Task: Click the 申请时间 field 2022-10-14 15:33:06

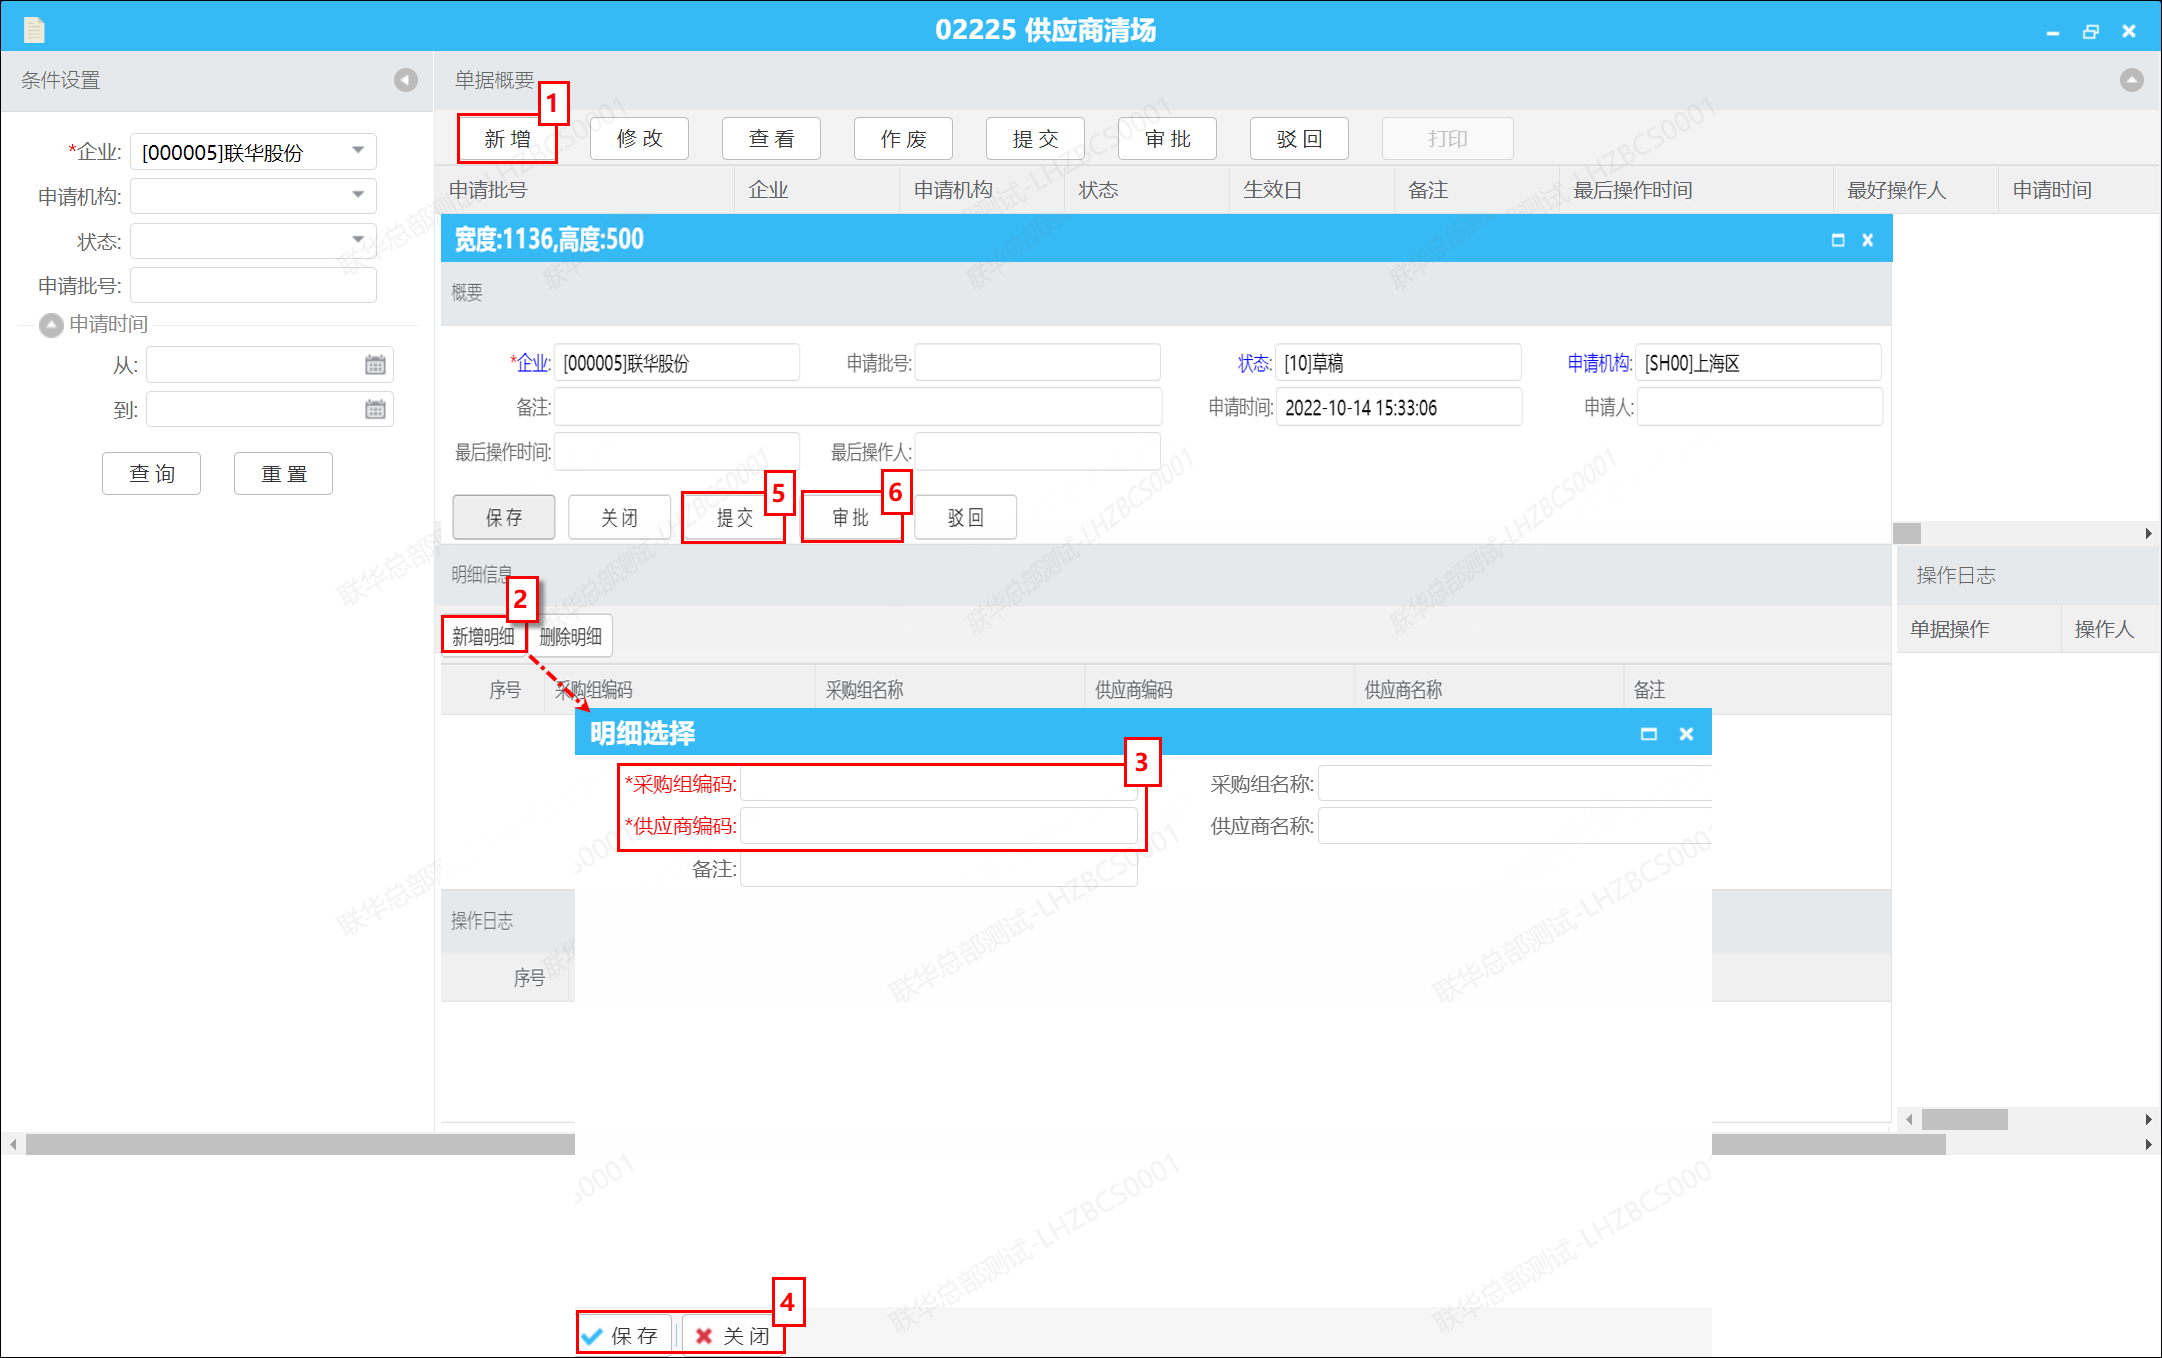Action: (1398, 407)
